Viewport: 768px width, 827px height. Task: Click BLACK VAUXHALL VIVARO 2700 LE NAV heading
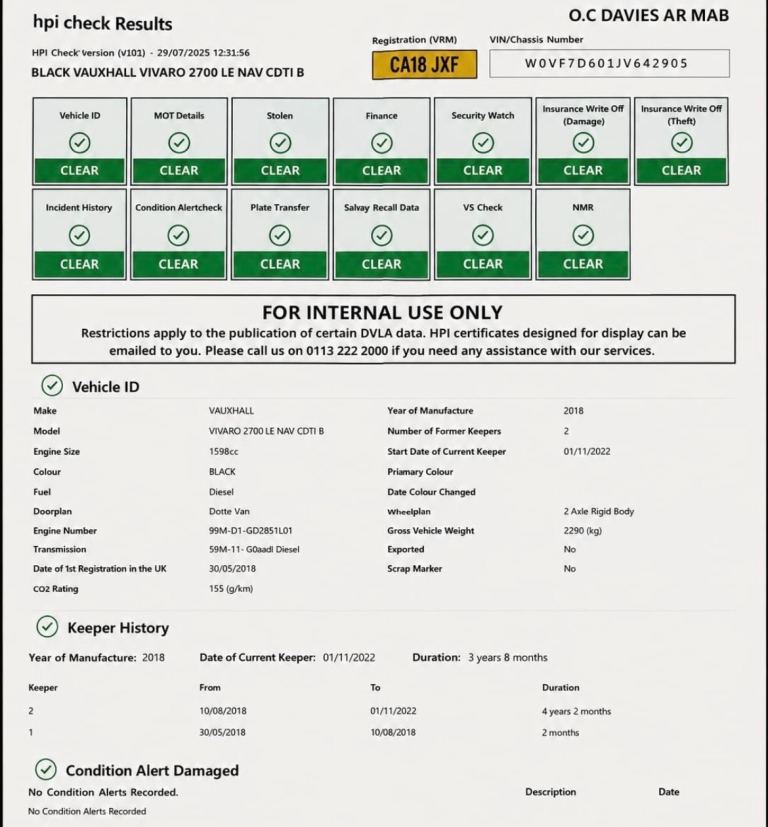168,73
